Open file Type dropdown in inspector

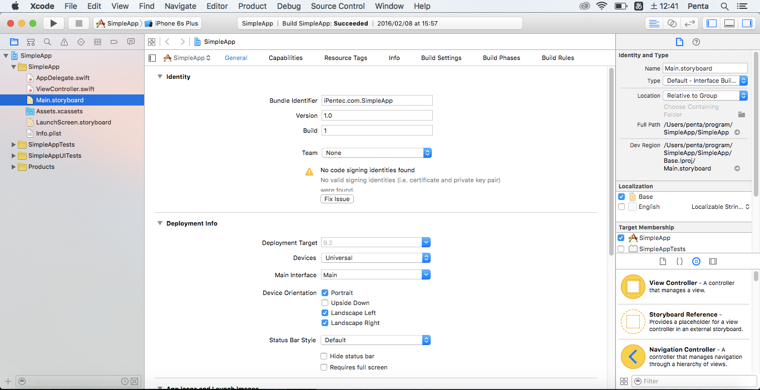(x=705, y=81)
